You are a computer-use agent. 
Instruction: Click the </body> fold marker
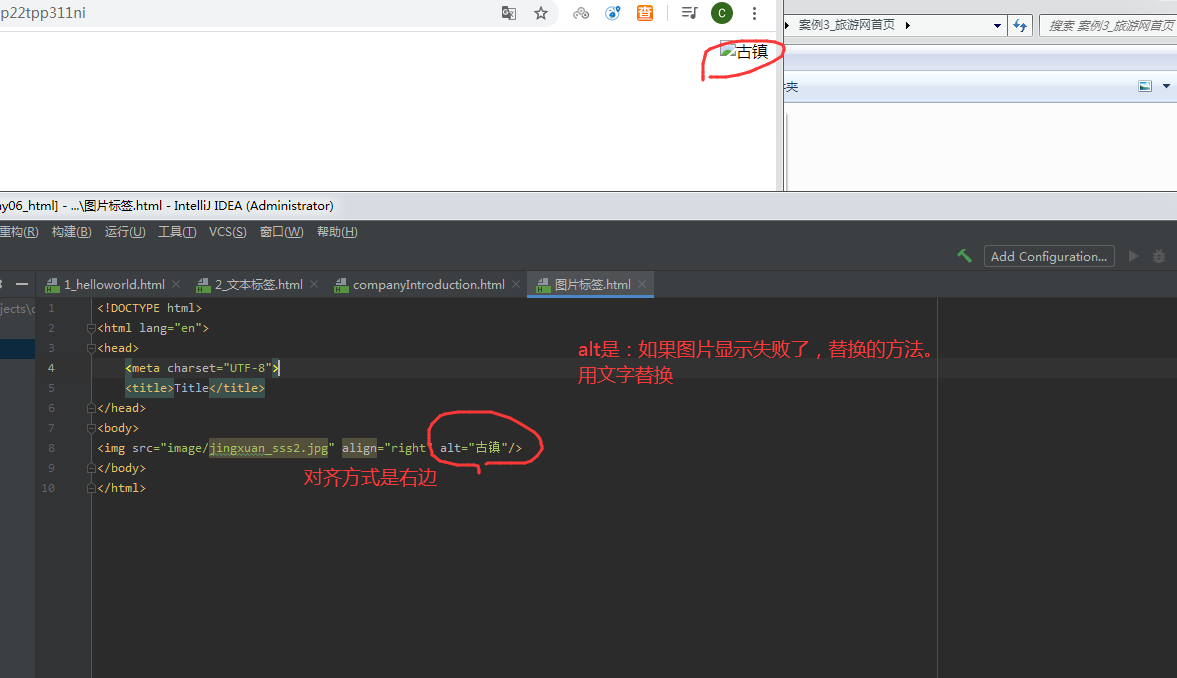coord(91,468)
